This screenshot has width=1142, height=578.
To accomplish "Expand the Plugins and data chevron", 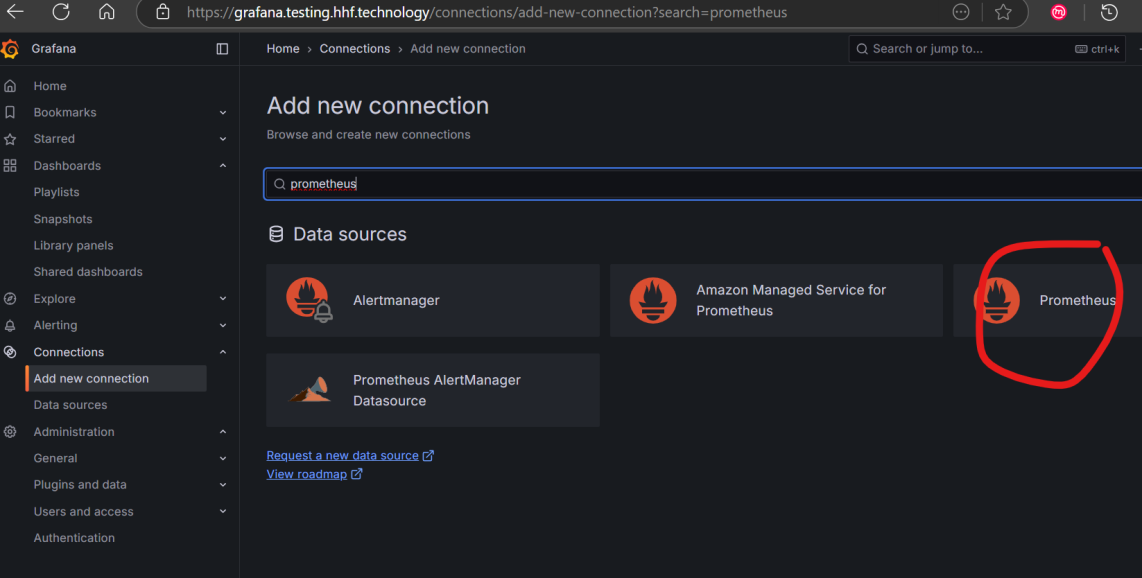I will [223, 485].
